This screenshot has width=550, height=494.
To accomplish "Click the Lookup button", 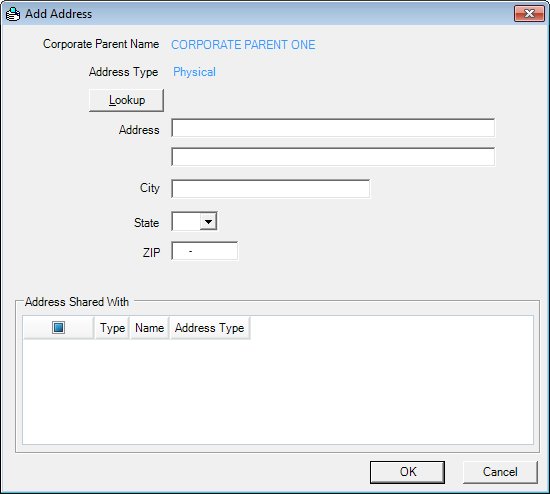I will [x=126, y=100].
